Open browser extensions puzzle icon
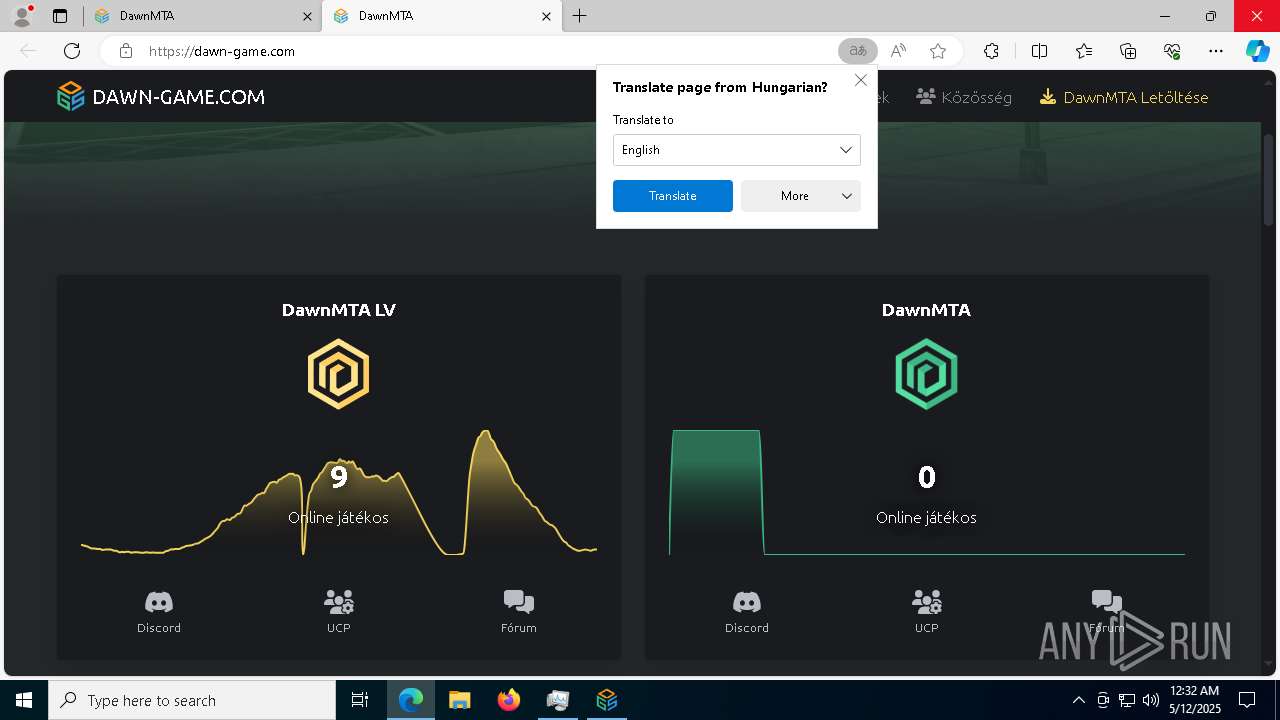Viewport: 1280px width, 720px height. click(x=991, y=51)
